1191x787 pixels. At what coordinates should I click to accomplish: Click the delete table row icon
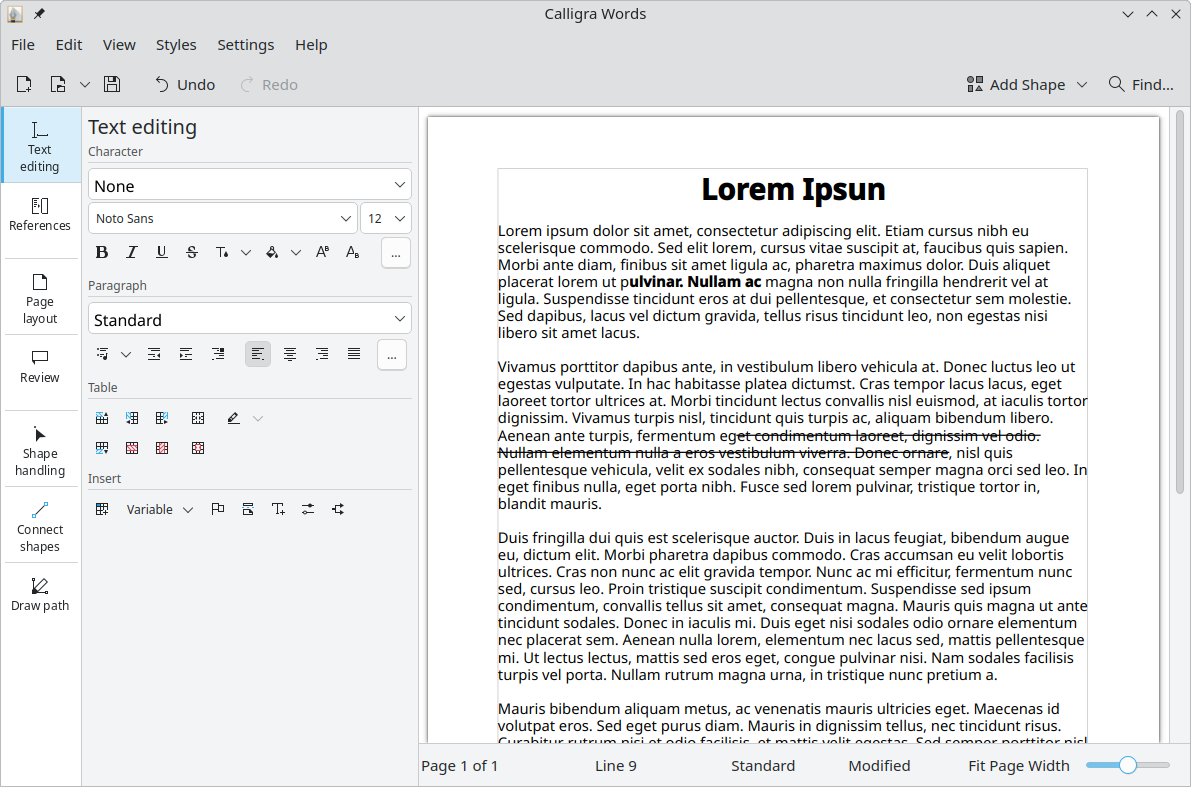pyautogui.click(x=132, y=448)
